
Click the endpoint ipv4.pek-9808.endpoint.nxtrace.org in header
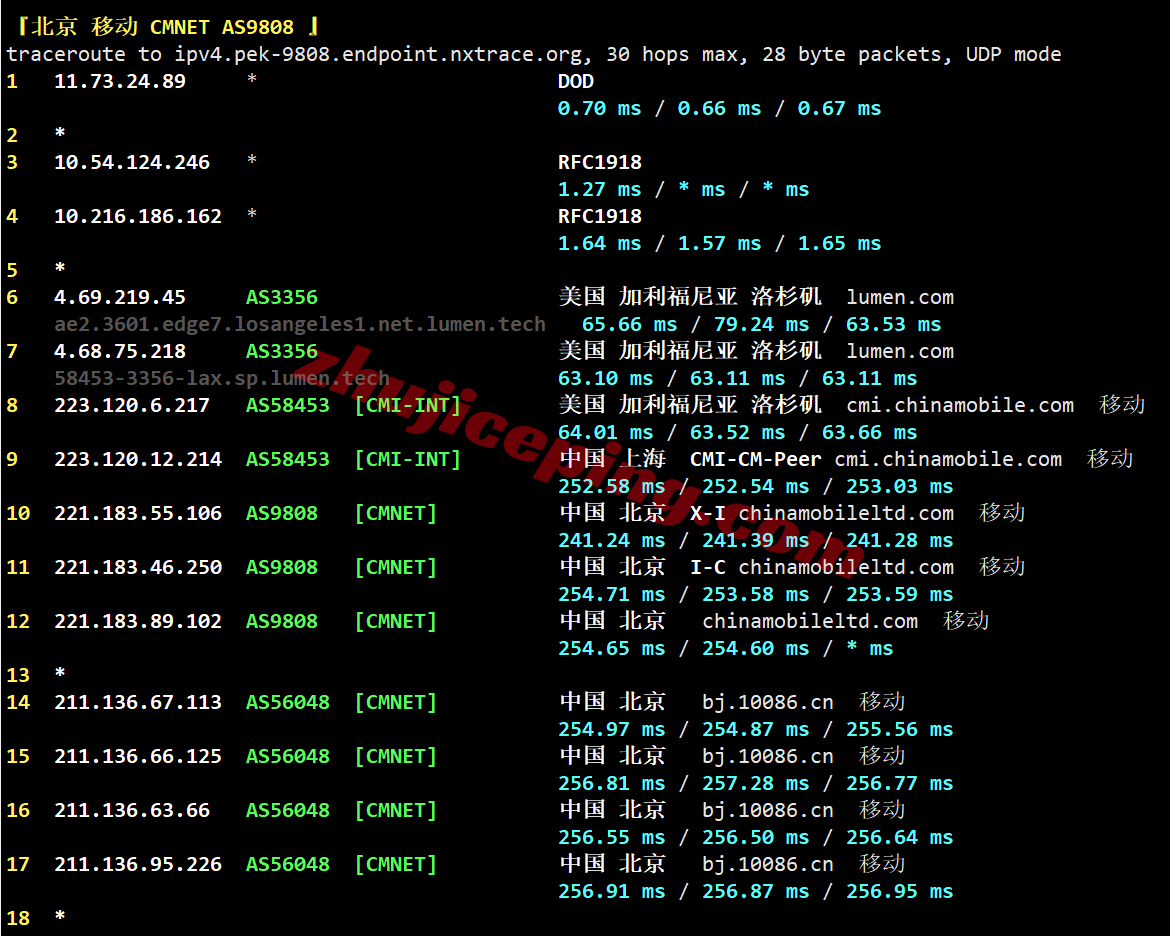pos(378,54)
